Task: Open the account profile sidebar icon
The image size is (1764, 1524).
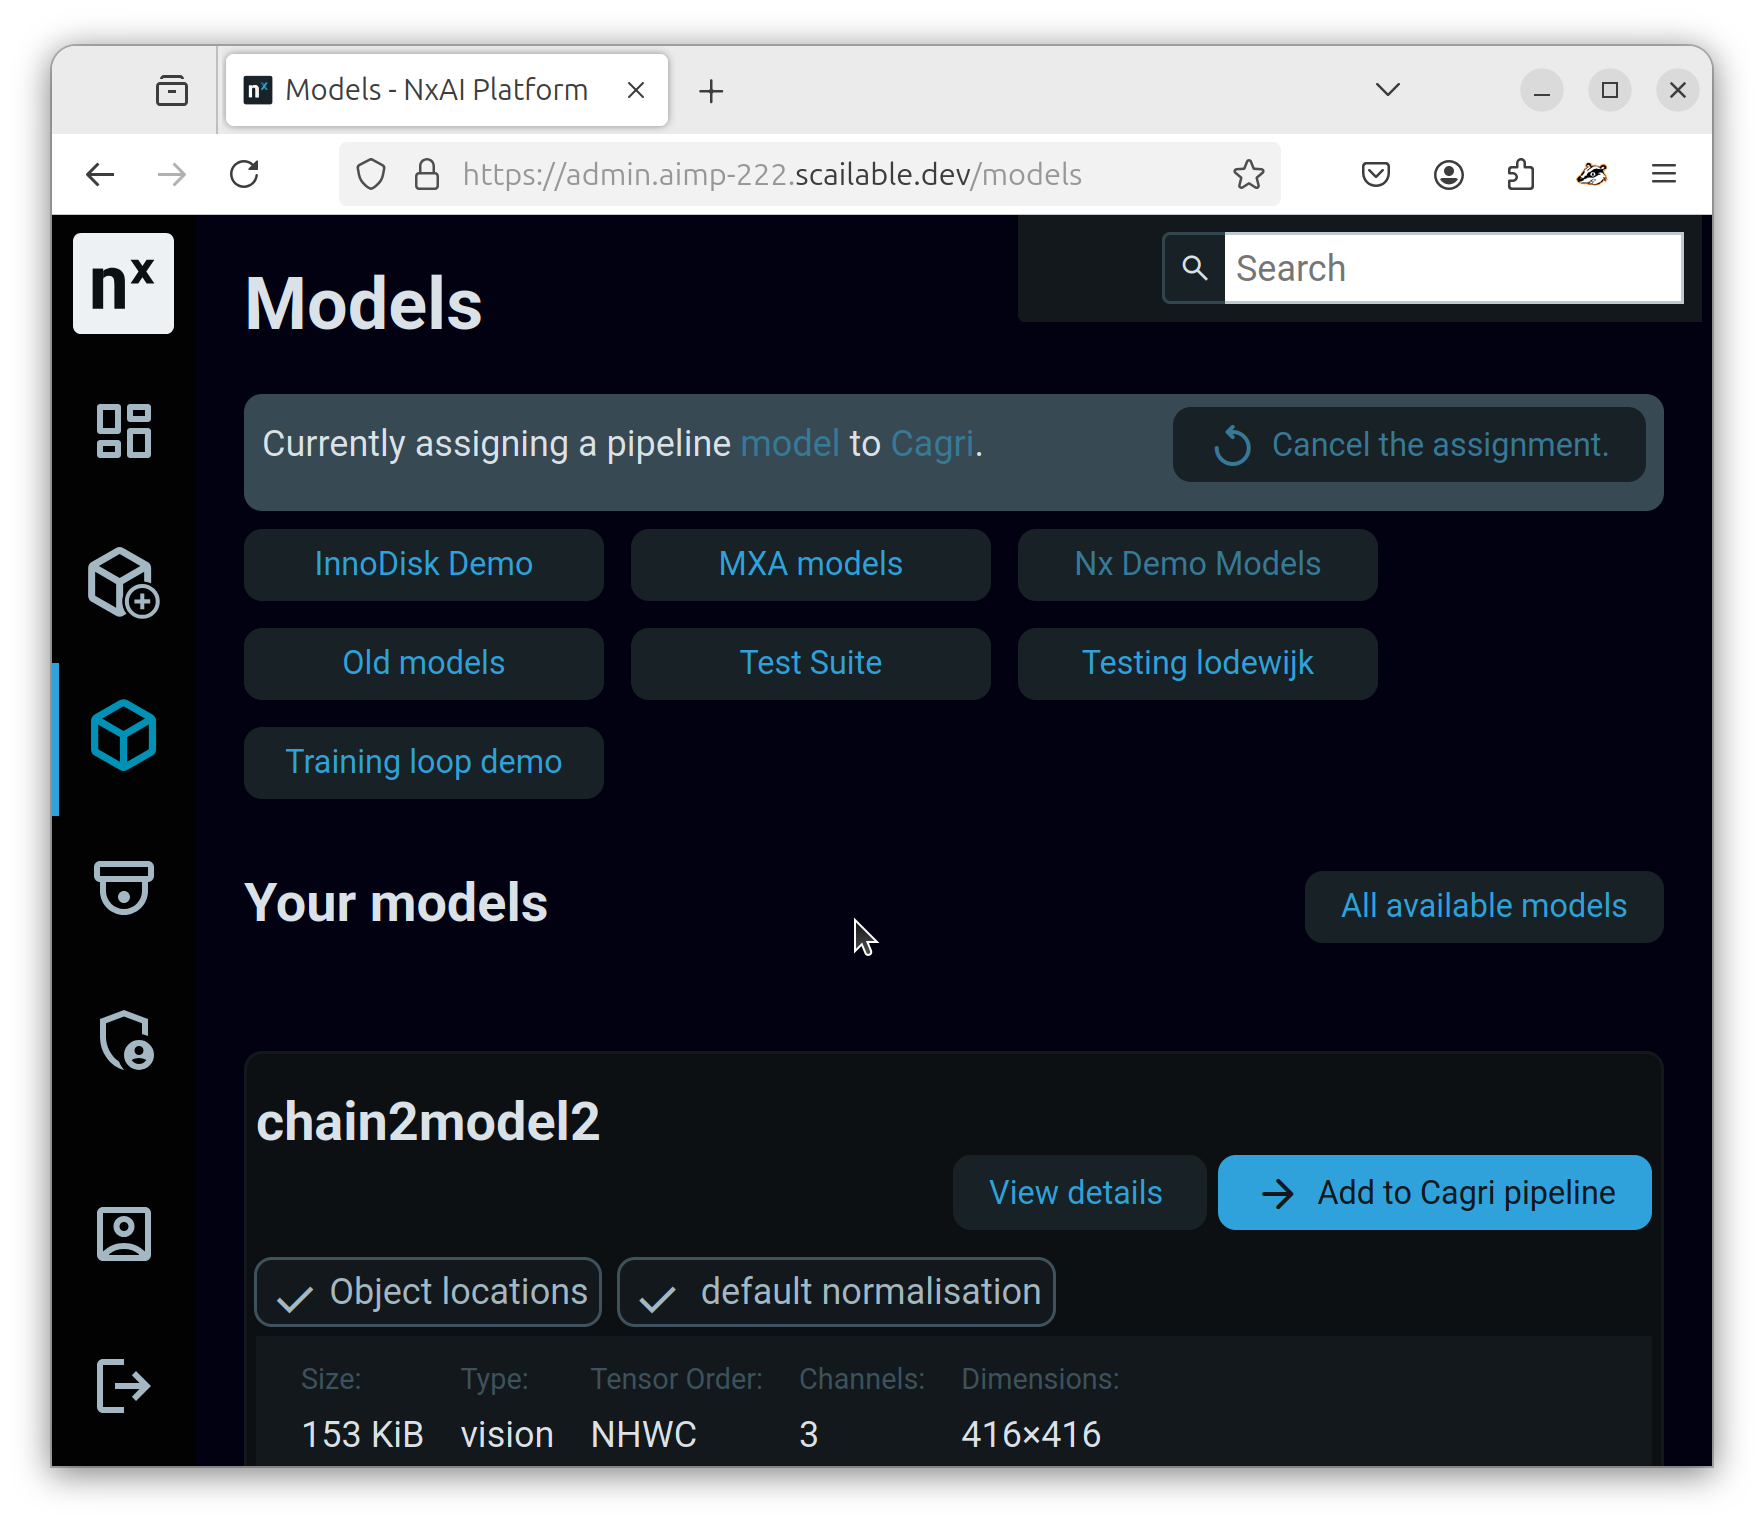Action: pos(123,1234)
